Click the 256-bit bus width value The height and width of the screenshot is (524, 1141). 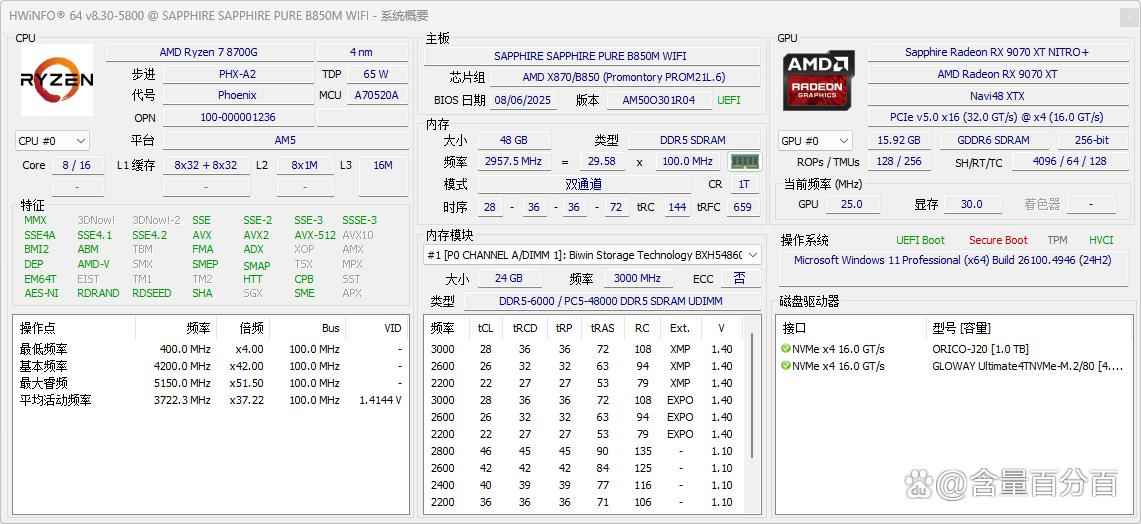tap(1092, 140)
